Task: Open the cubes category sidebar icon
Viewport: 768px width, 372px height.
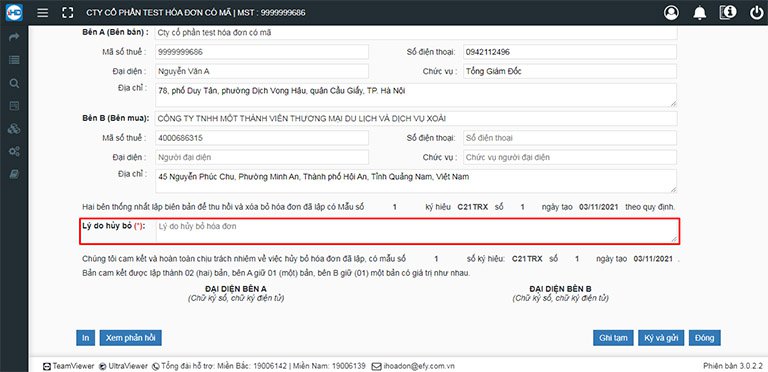Action: click(14, 129)
